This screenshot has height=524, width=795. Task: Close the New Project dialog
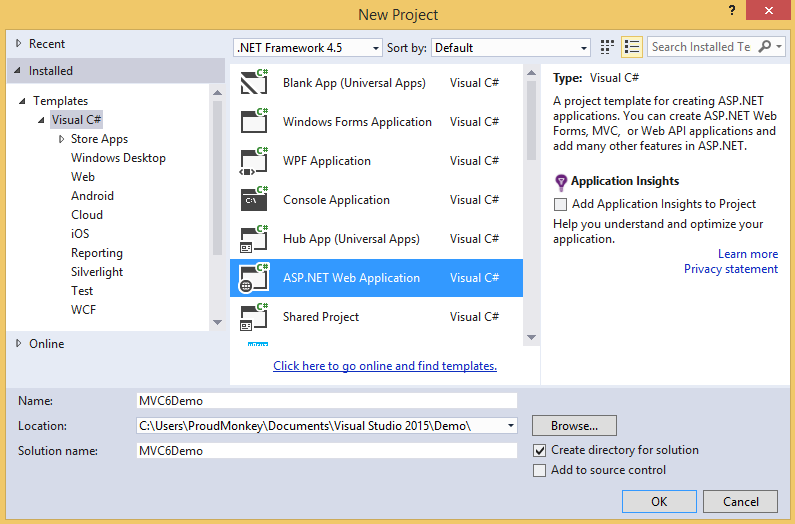769,10
